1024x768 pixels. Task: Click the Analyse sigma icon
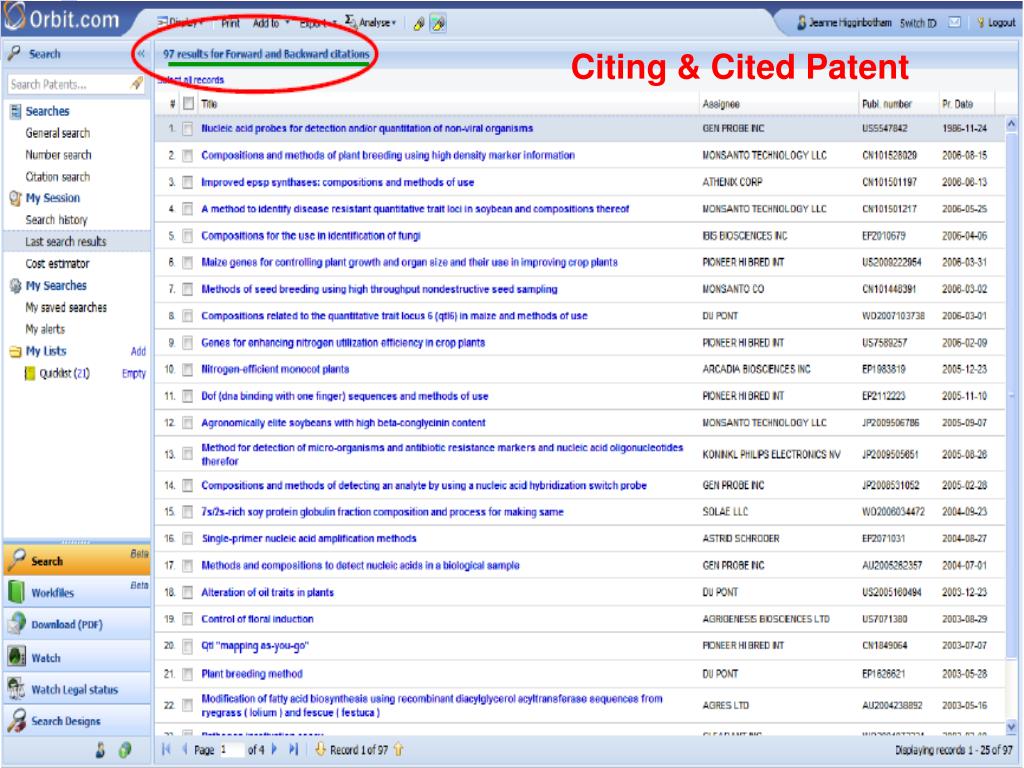point(350,22)
